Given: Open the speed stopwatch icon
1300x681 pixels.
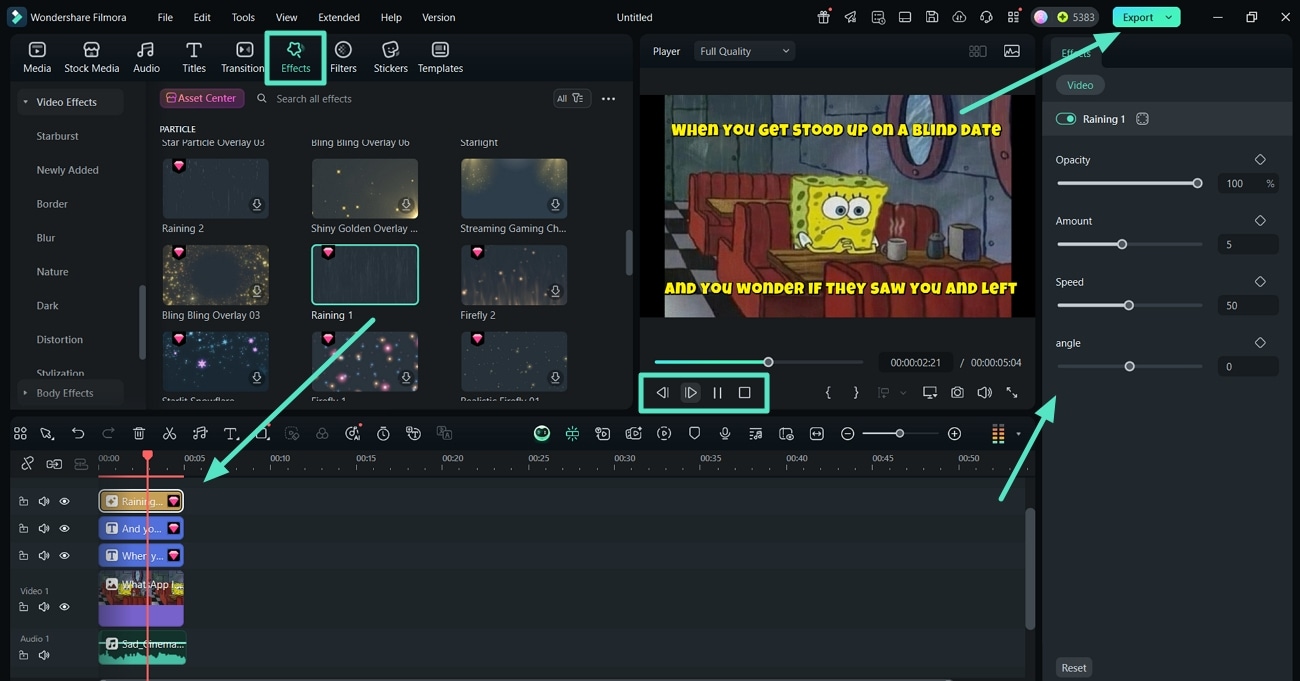Looking at the screenshot, I should coord(383,433).
